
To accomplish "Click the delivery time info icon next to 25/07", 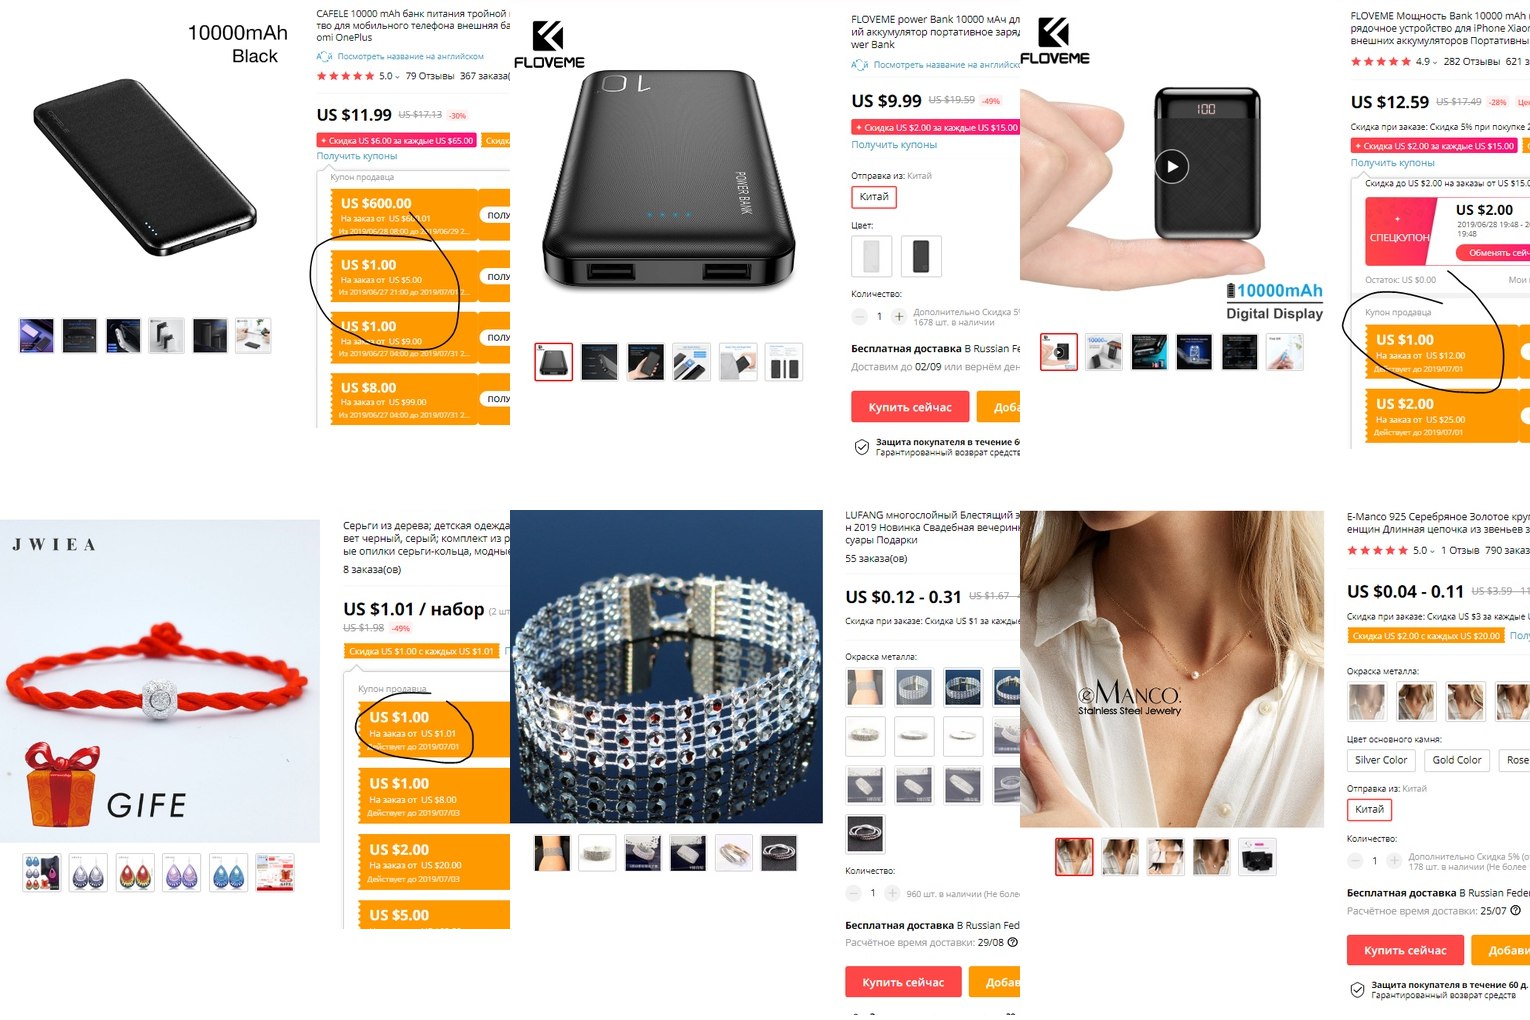I will click(1516, 911).
